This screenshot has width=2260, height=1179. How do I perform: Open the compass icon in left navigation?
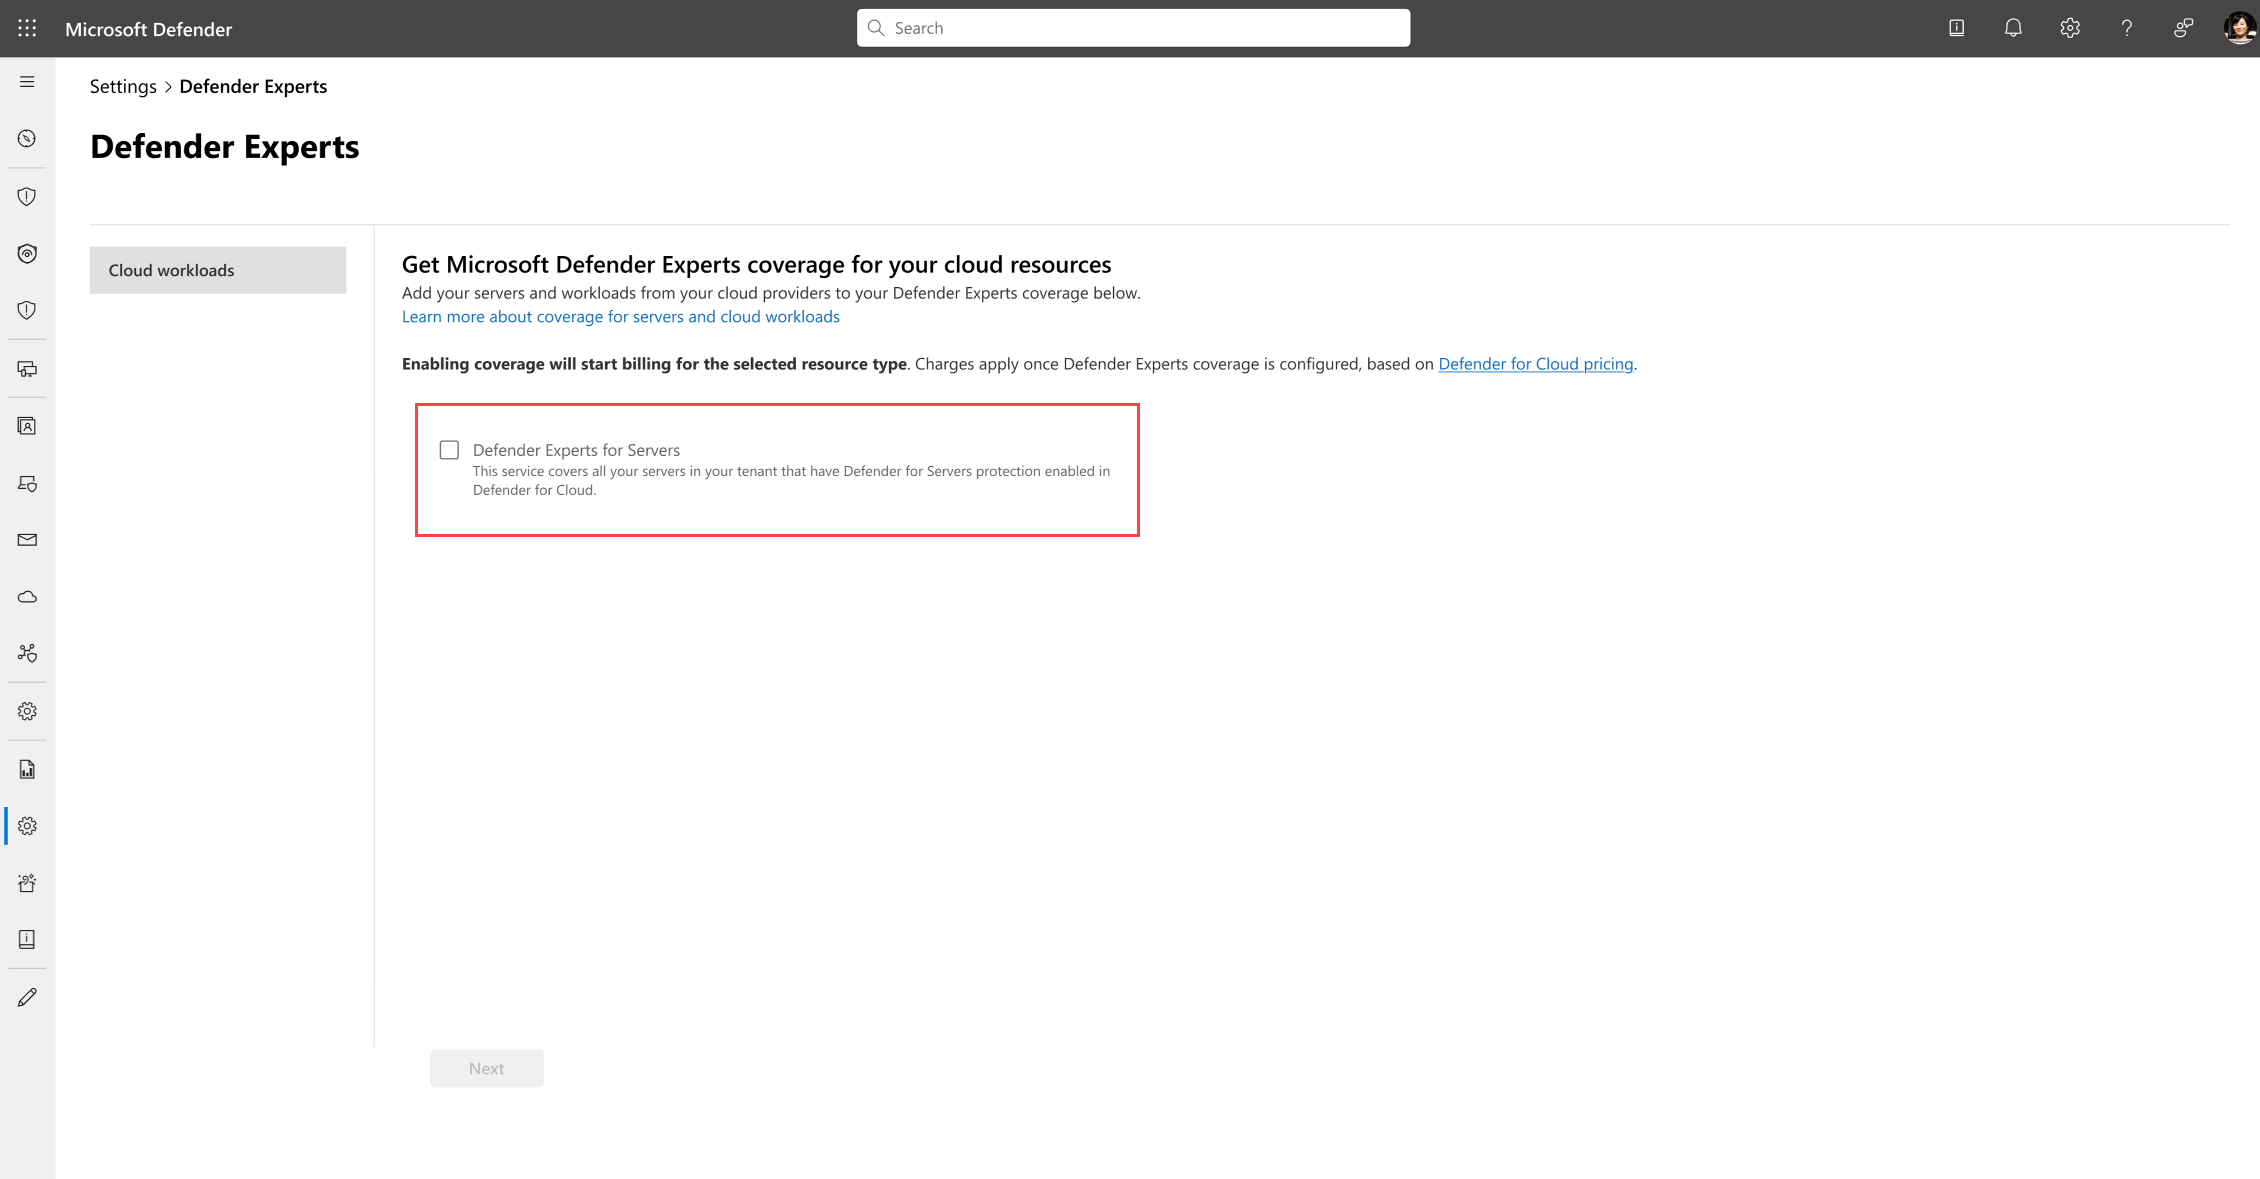(27, 139)
